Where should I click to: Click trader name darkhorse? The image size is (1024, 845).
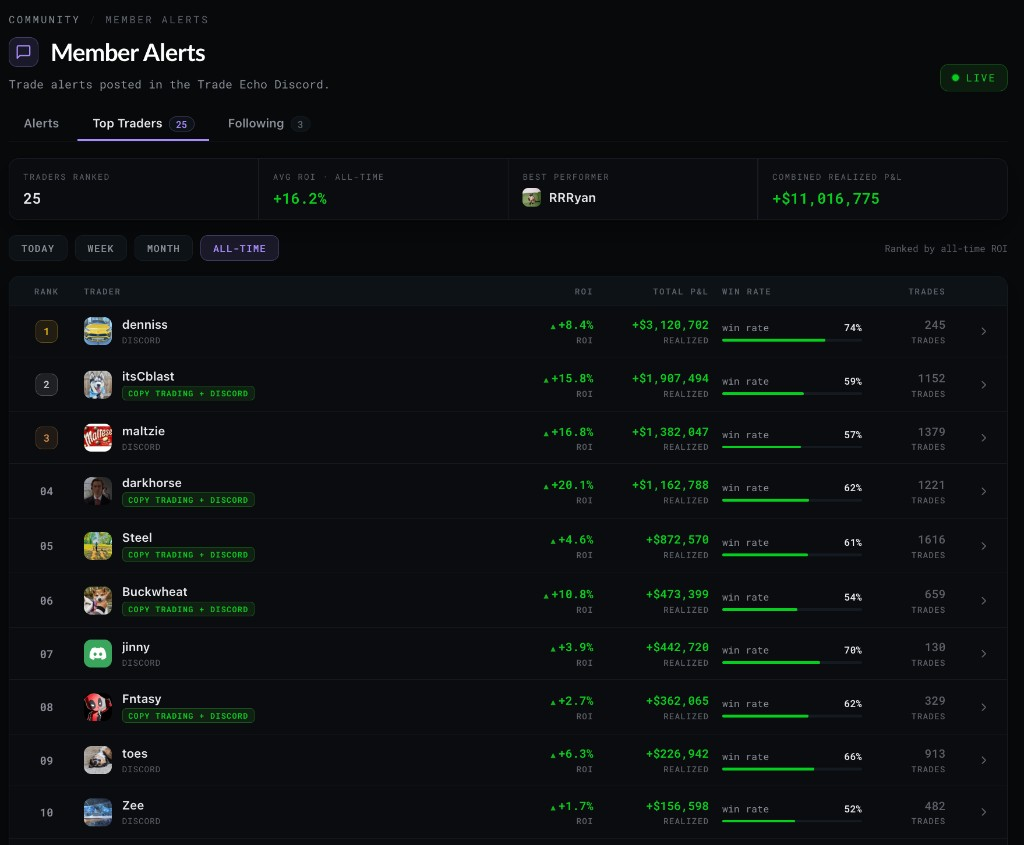point(152,483)
